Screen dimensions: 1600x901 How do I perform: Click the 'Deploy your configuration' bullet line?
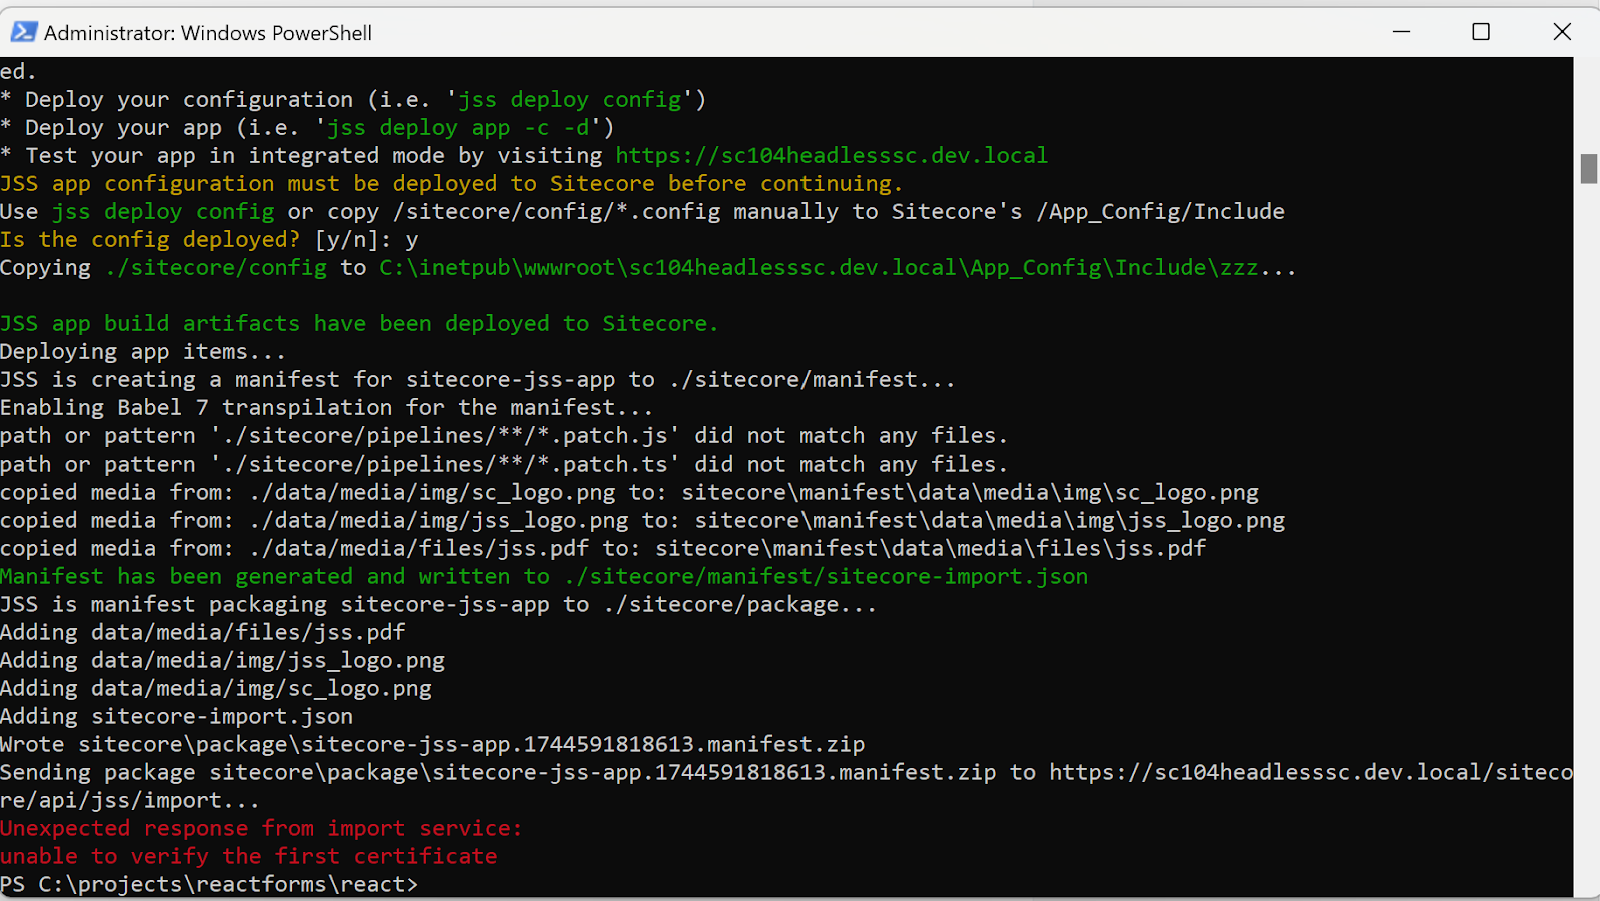[x=353, y=100]
